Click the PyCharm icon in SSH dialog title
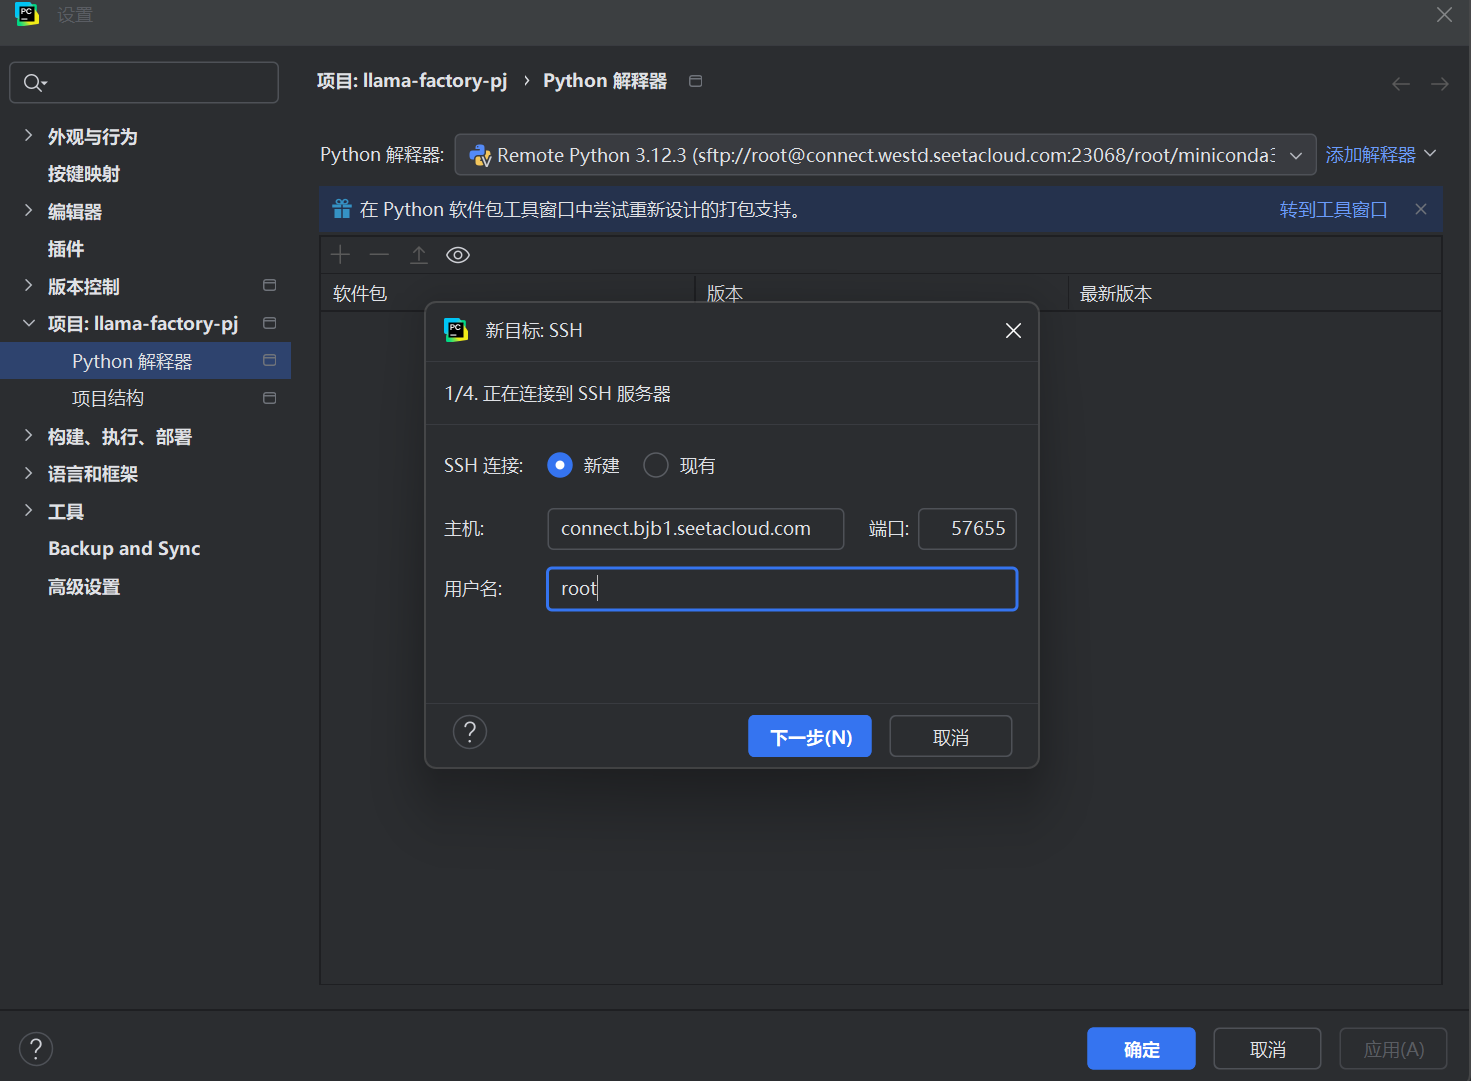 [456, 330]
